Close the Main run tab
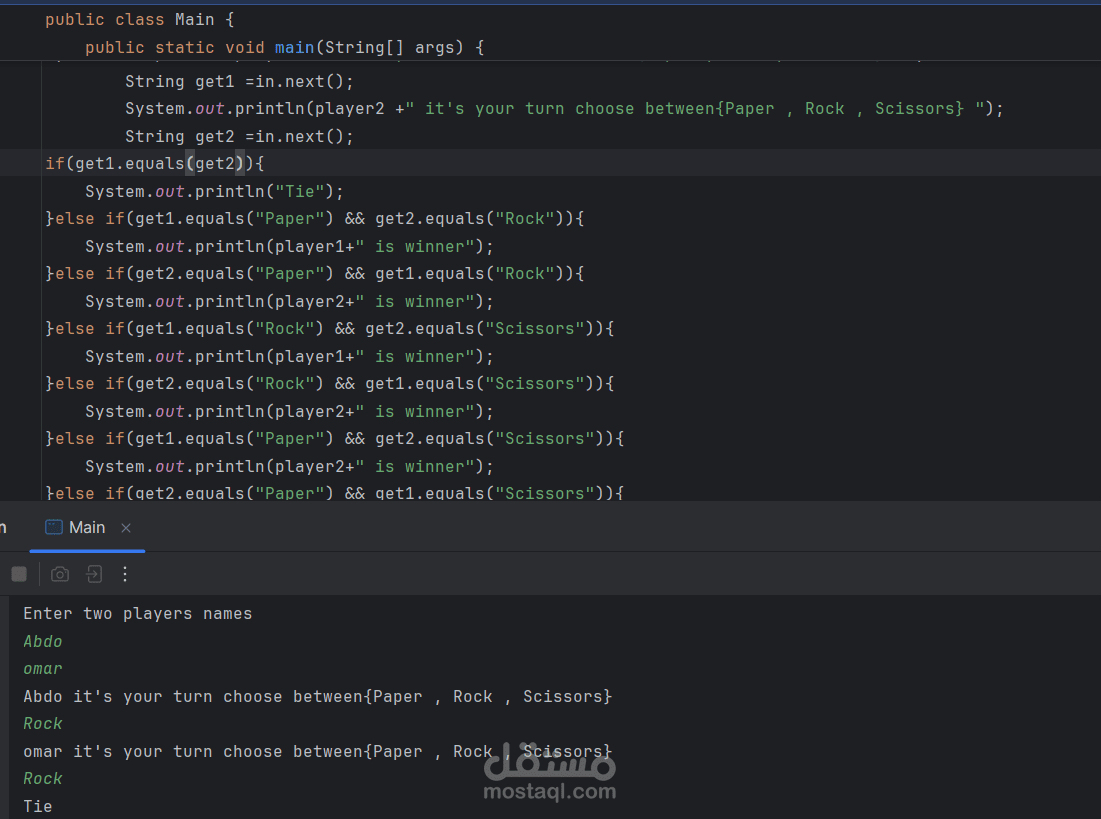The image size is (1101, 819). pyautogui.click(x=126, y=528)
